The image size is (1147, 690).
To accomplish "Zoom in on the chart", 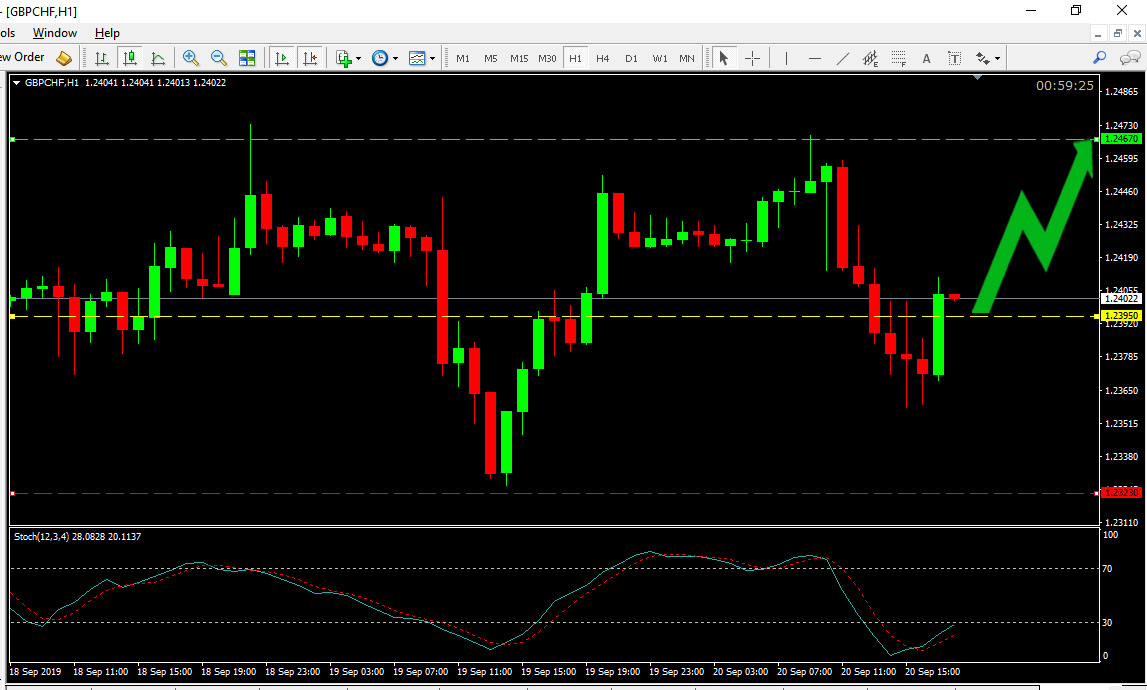I will point(190,58).
